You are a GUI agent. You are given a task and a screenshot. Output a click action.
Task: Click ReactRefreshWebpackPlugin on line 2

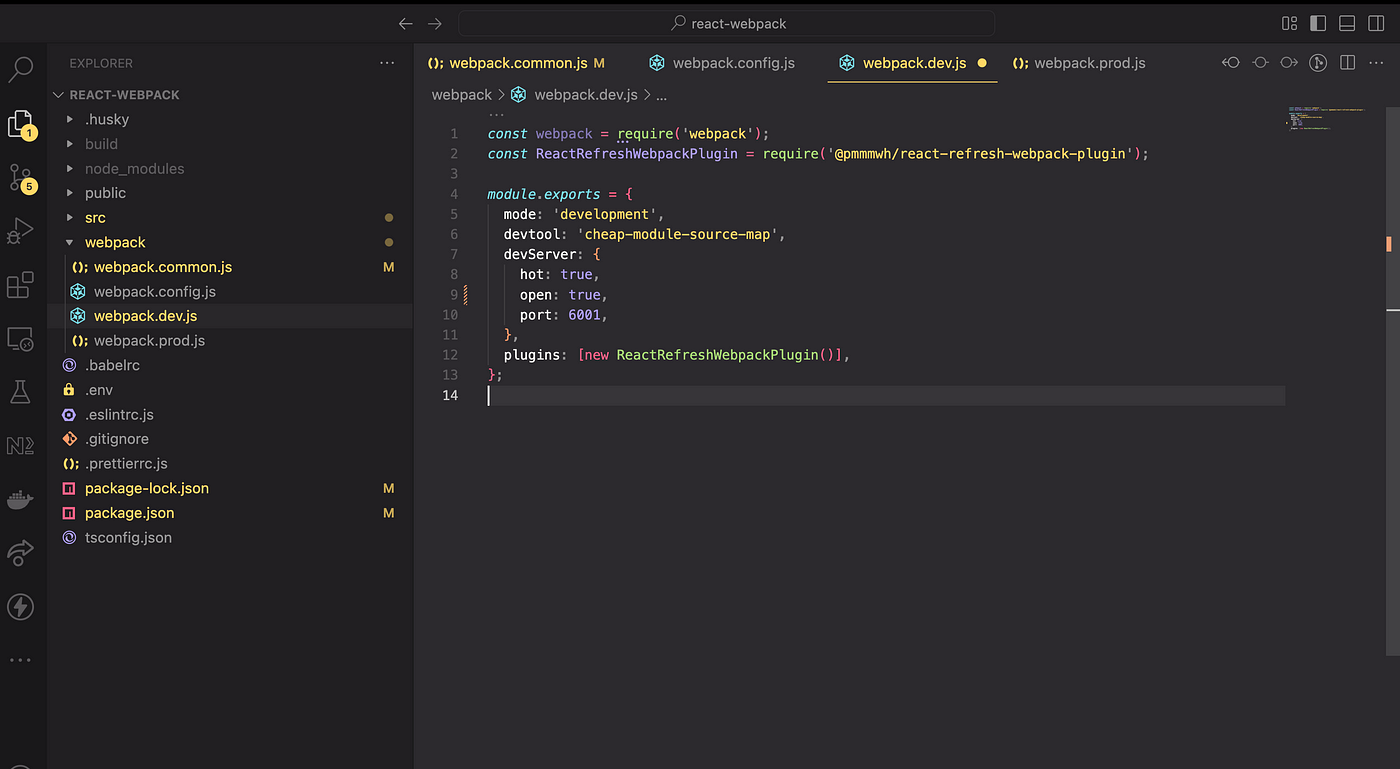point(635,154)
